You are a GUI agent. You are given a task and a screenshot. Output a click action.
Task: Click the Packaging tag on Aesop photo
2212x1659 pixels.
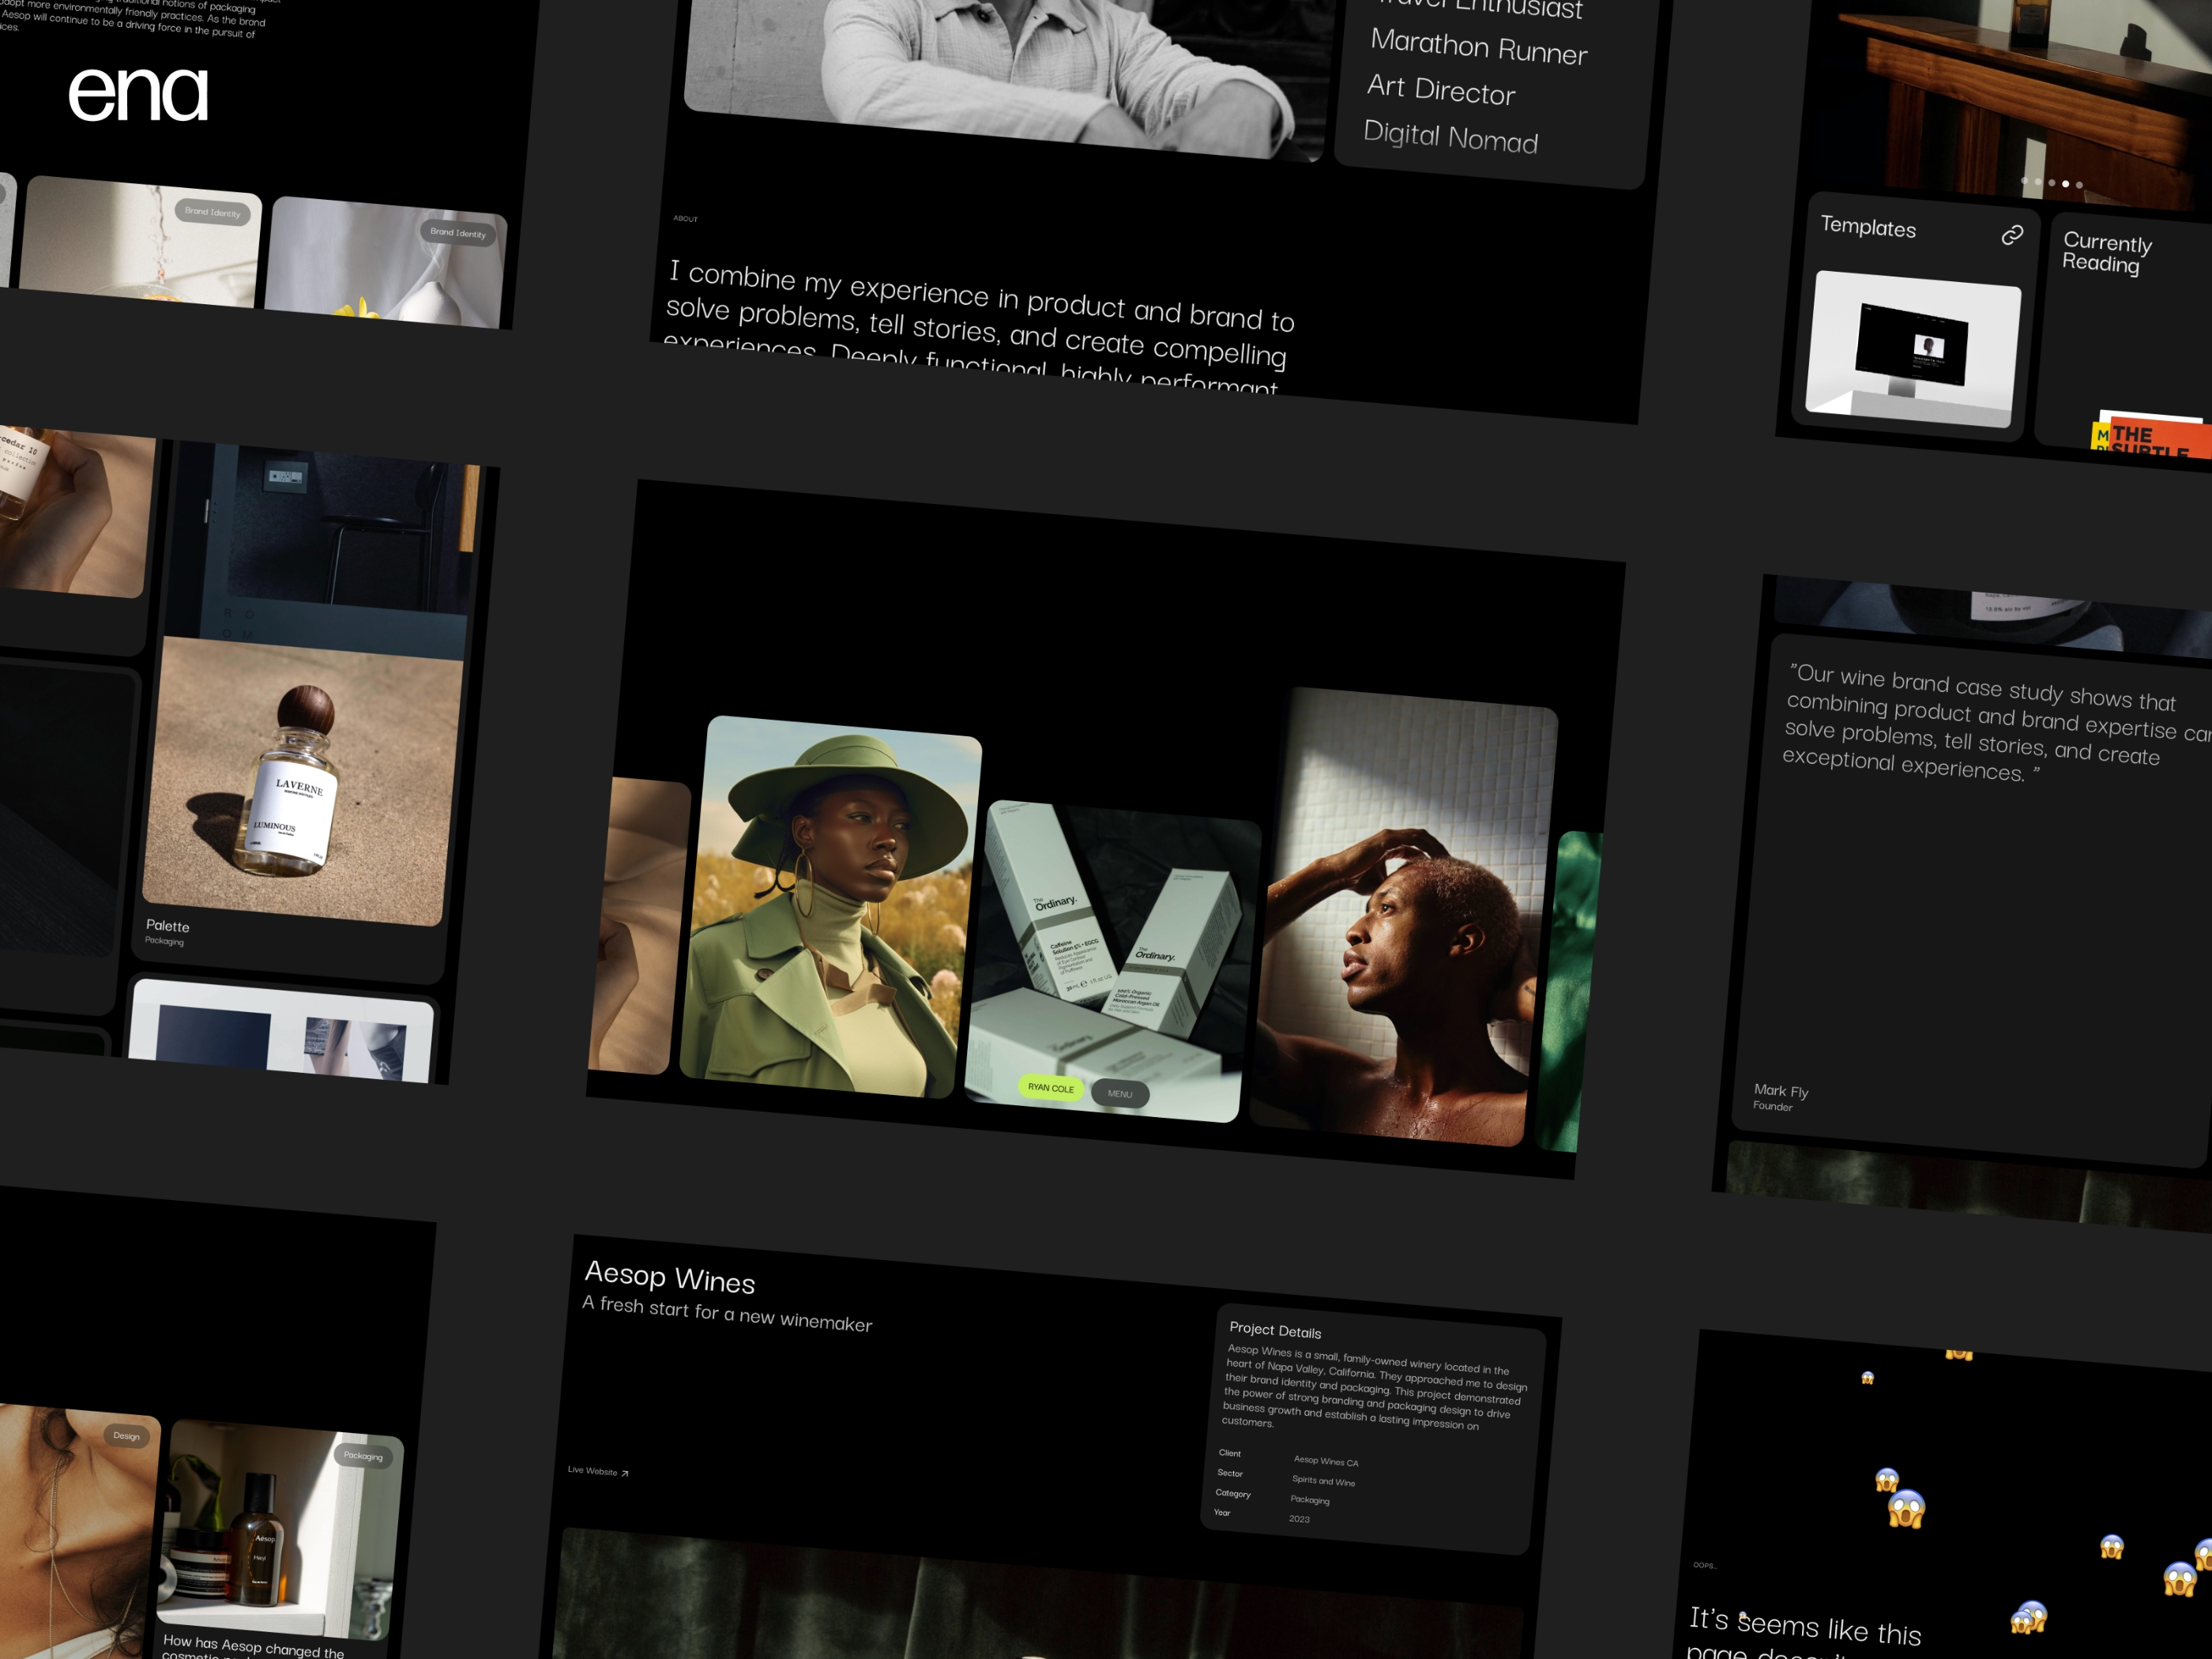click(363, 1455)
